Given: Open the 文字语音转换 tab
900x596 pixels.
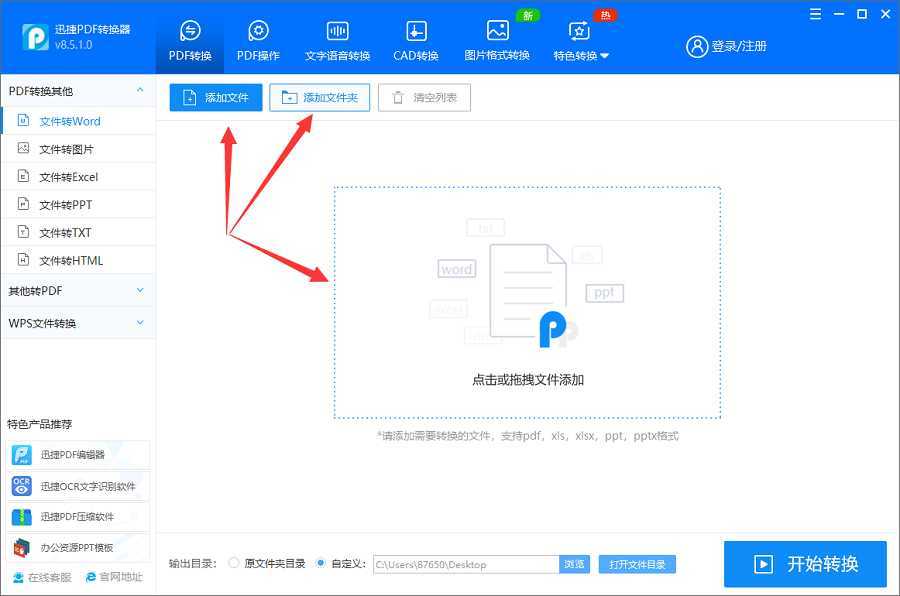Looking at the screenshot, I should (338, 40).
